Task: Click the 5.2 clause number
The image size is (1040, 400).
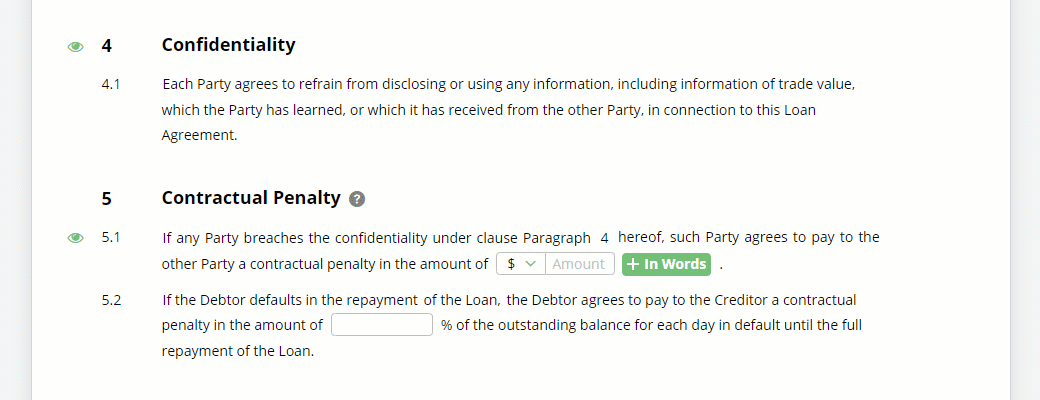Action: tap(111, 300)
